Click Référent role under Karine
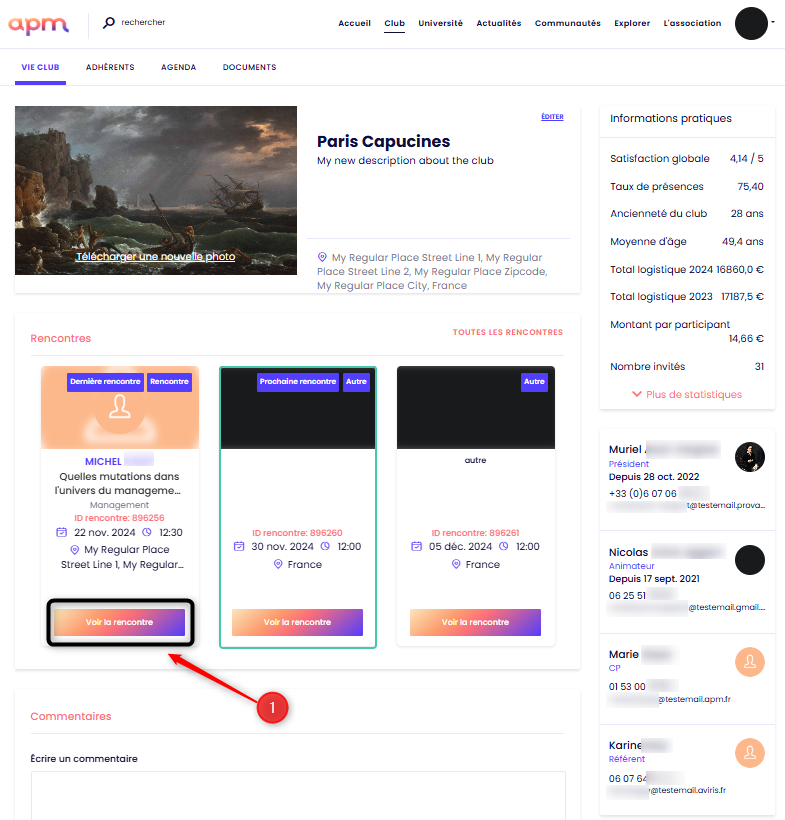Screen dimensions: 785x820 (627, 759)
